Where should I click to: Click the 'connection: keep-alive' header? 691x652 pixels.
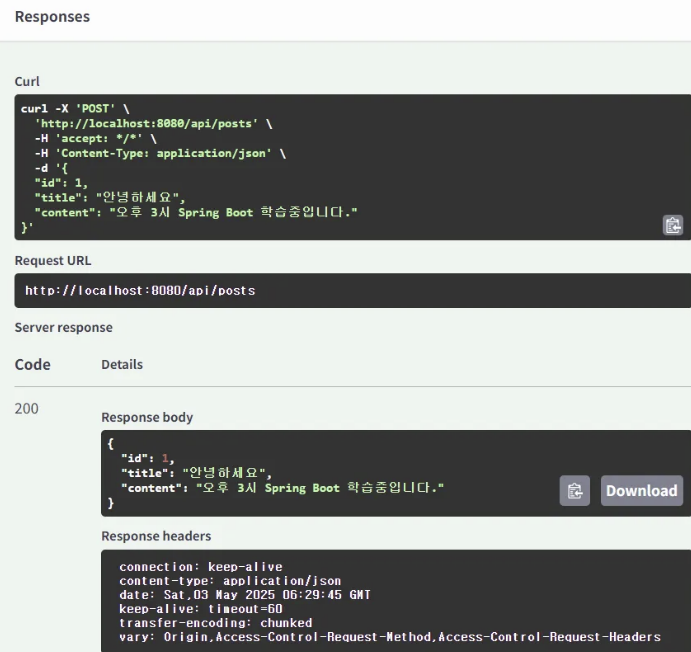(201, 567)
